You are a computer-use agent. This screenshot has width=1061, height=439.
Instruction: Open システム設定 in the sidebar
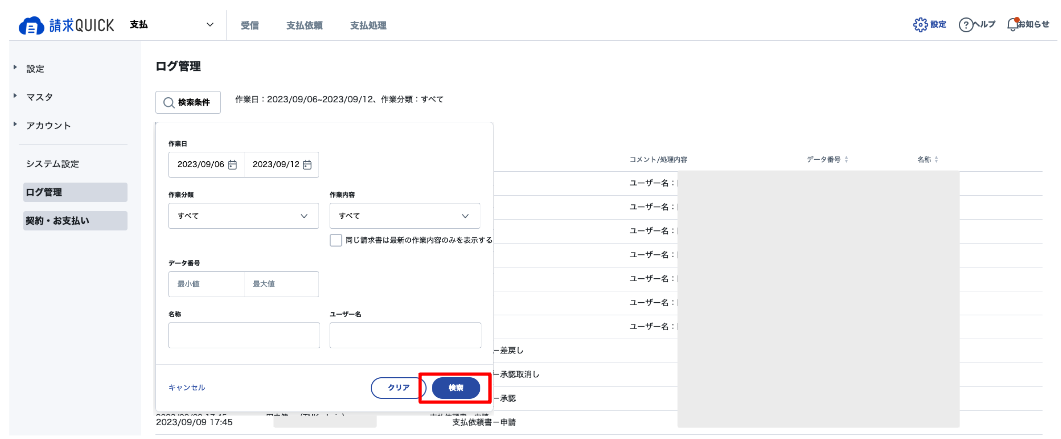pos(53,164)
